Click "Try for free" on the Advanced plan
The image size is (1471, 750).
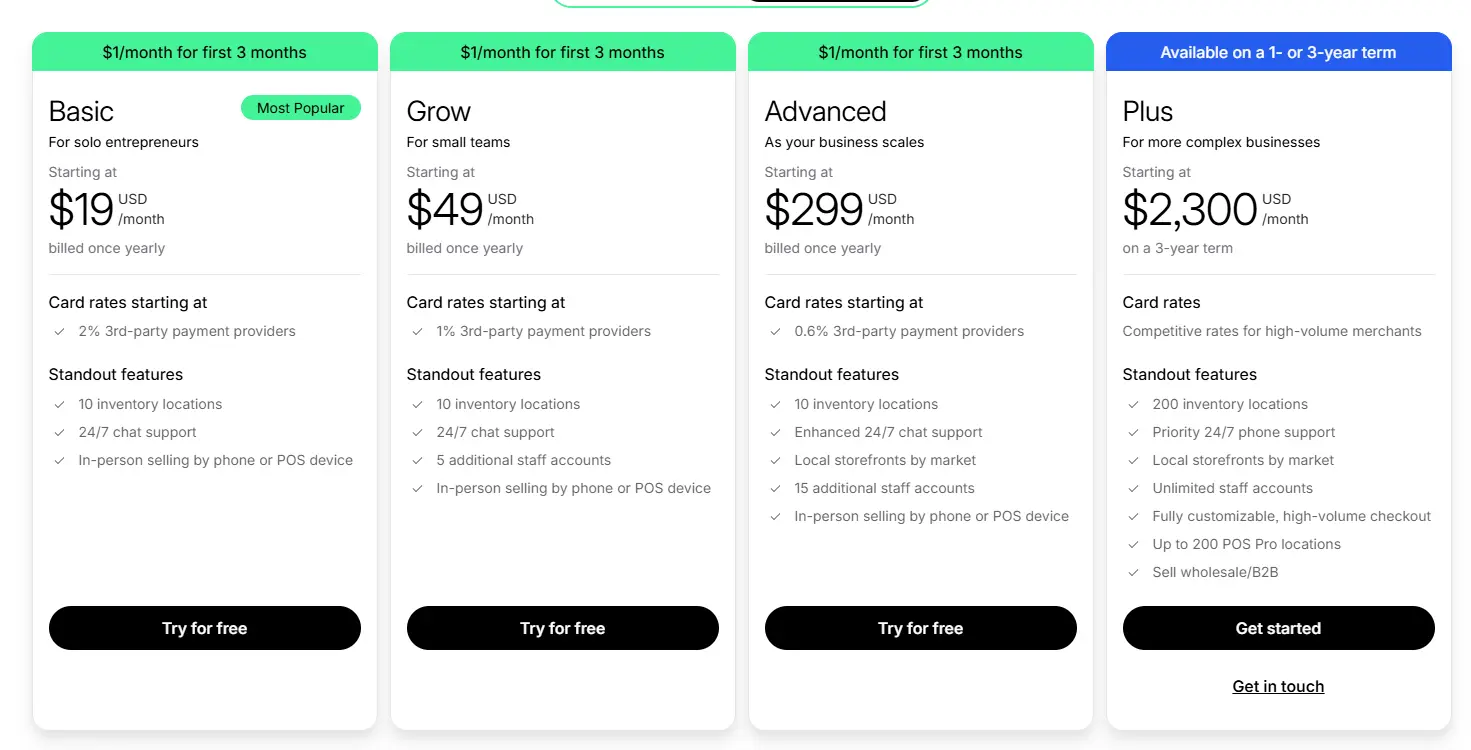click(920, 628)
